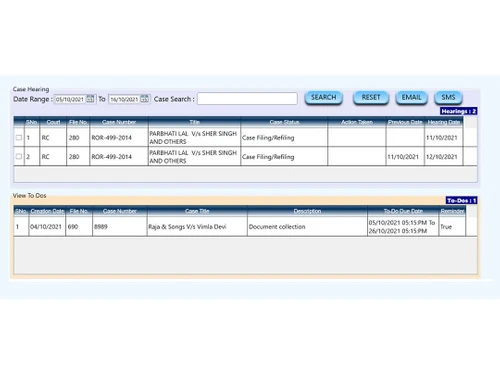This screenshot has width=500, height=375.
Task: Sort hearings by Case Status column
Action: (x=284, y=122)
